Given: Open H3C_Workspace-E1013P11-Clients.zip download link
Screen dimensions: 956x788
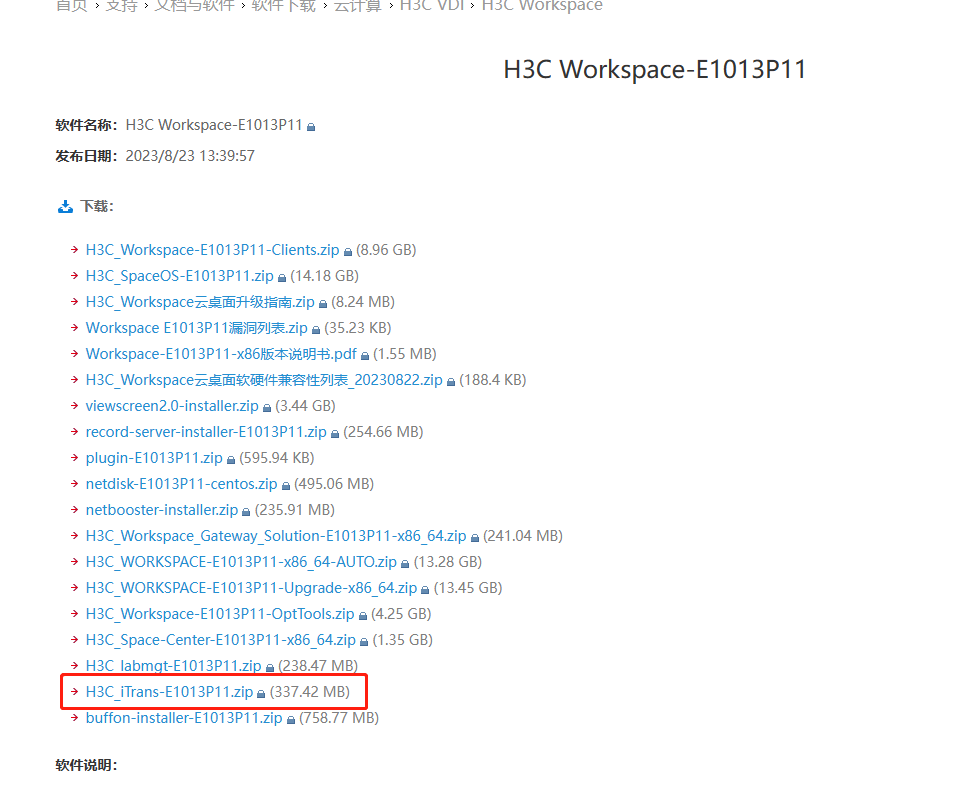Looking at the screenshot, I should click(212, 250).
